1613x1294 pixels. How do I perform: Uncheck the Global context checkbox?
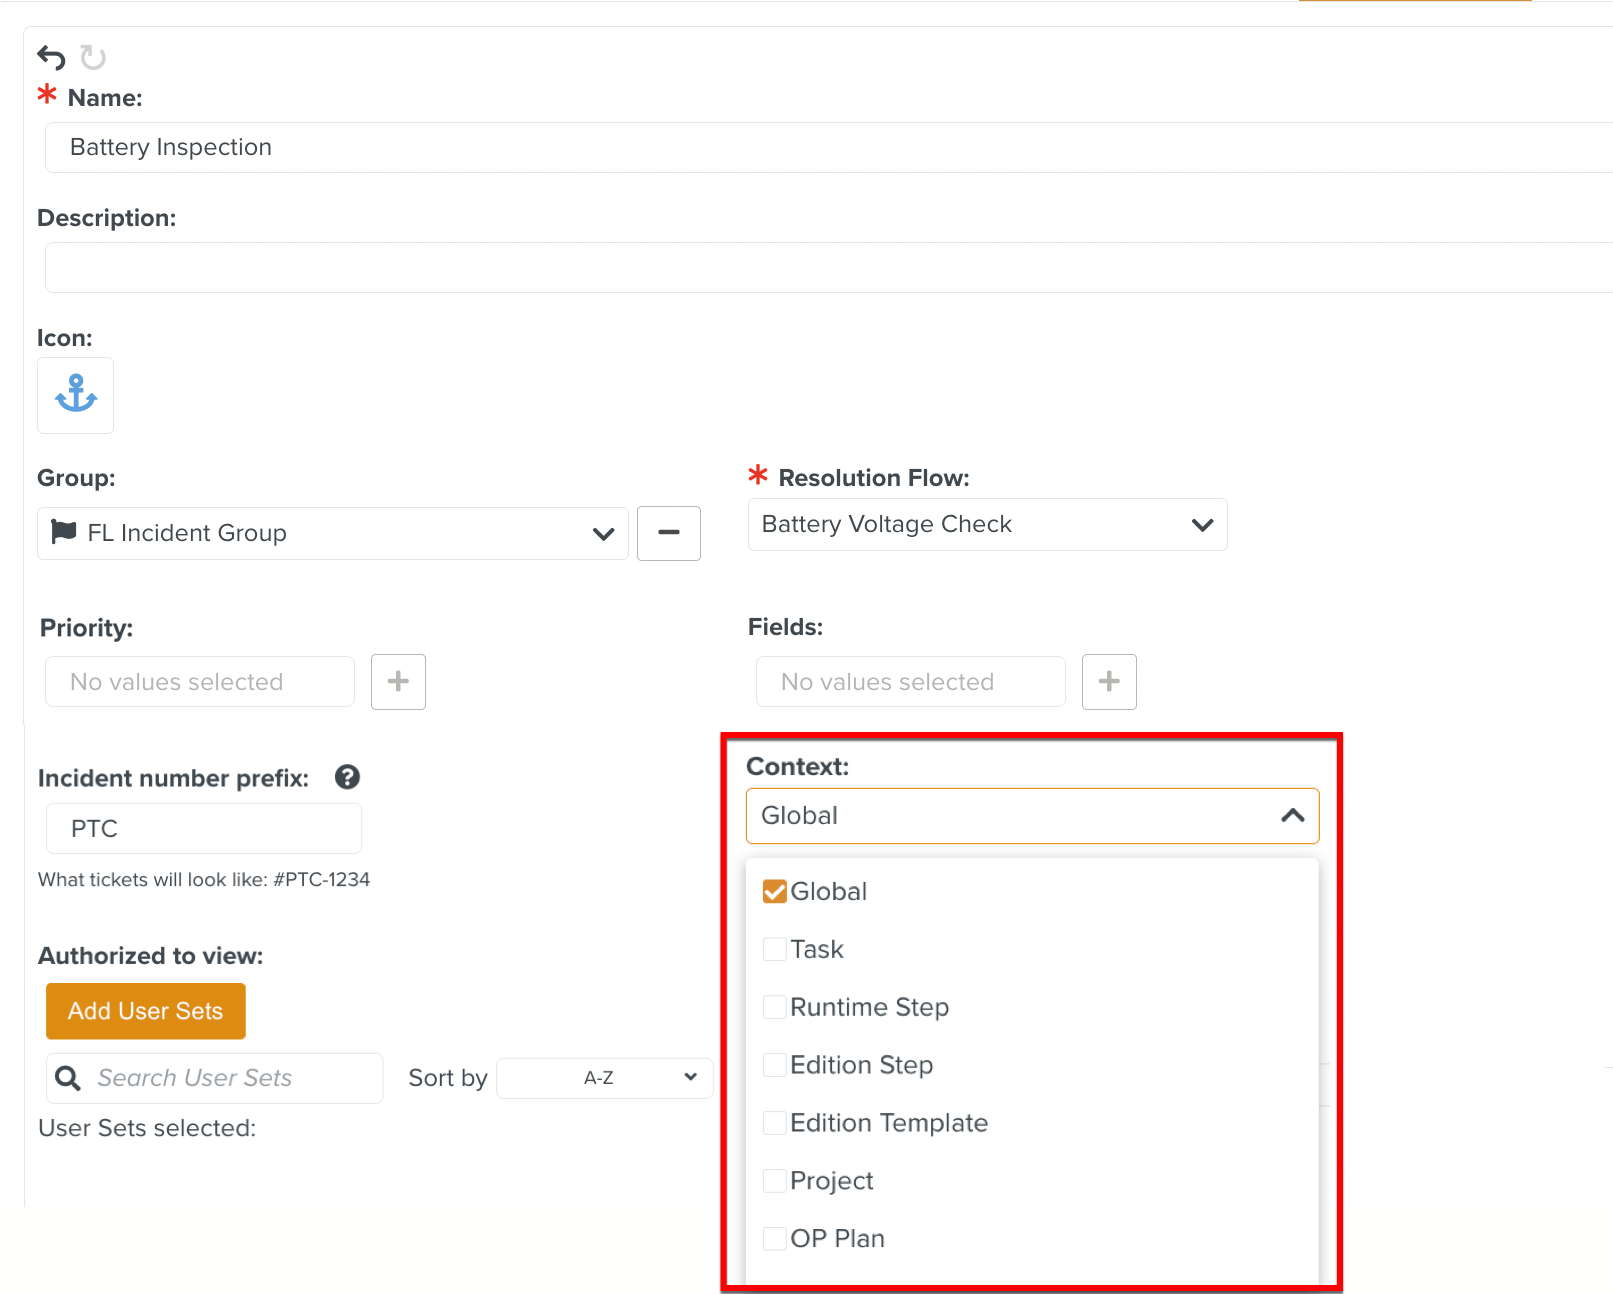[775, 891]
